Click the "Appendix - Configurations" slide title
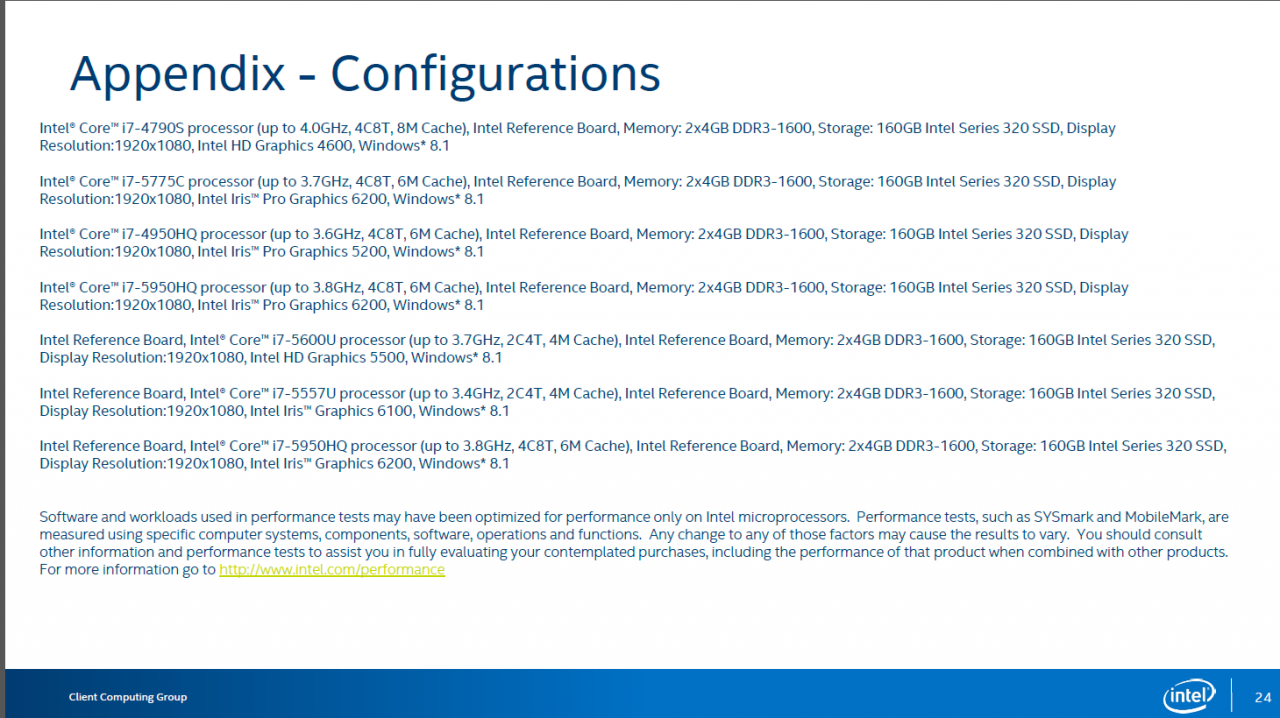Screen dimensions: 1280x718 point(365,73)
